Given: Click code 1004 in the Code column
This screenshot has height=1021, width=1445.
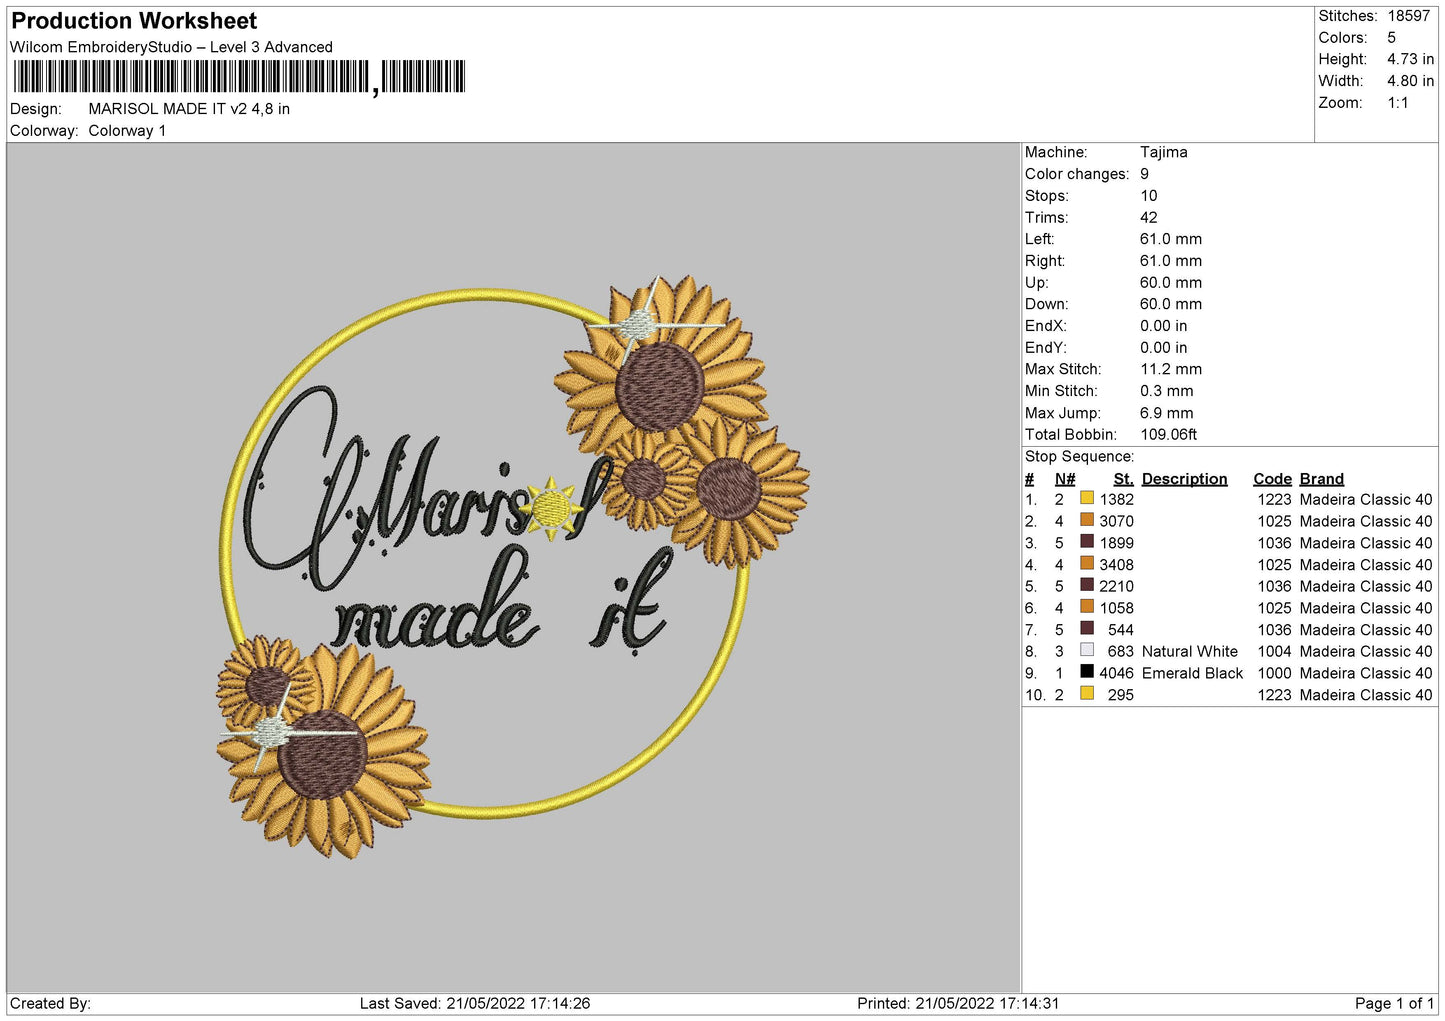Looking at the screenshot, I should point(1275,652).
